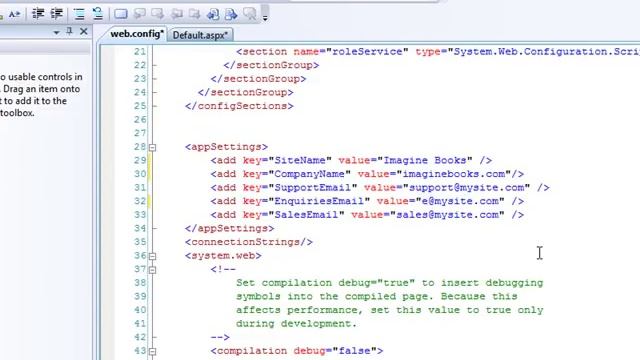Collapse the system.web section
Screen dimensions: 640x360
pos(152,256)
